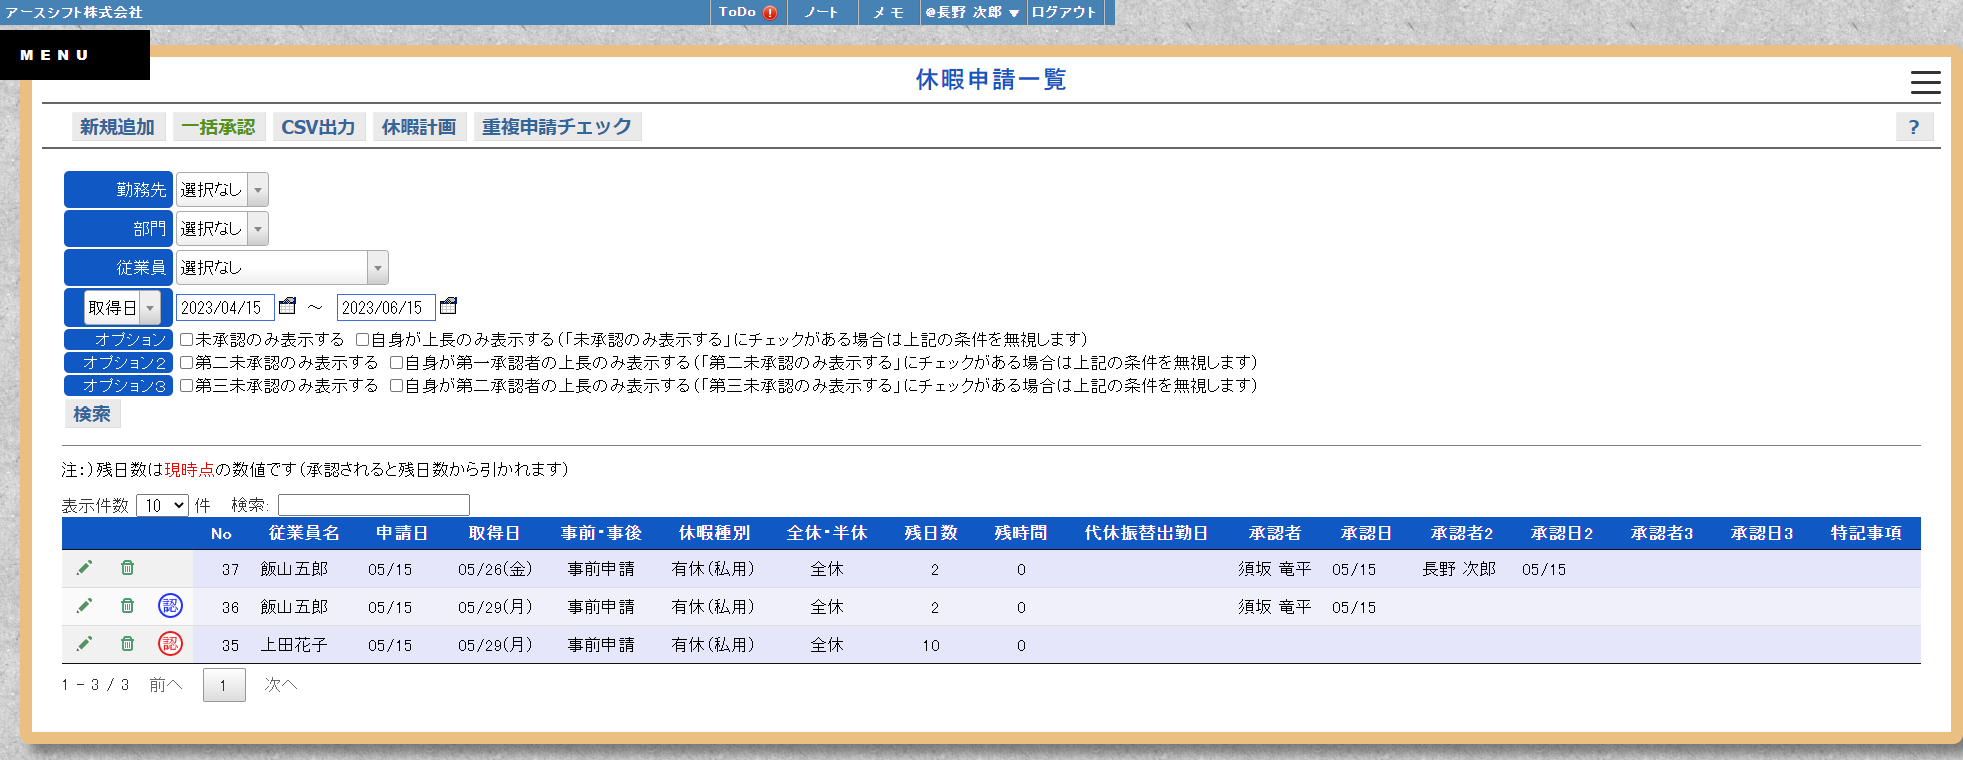Click the 新規追加 button
This screenshot has width=1963, height=760.
[x=118, y=127]
